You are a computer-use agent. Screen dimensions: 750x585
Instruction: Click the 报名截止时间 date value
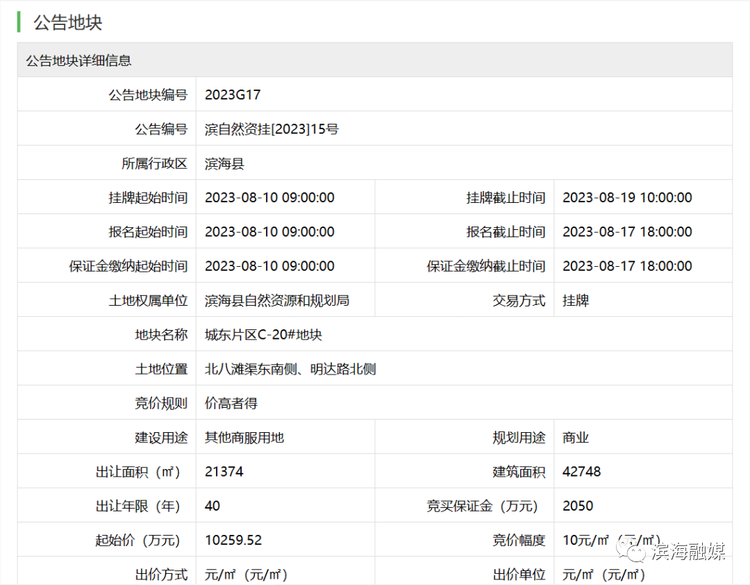point(627,232)
